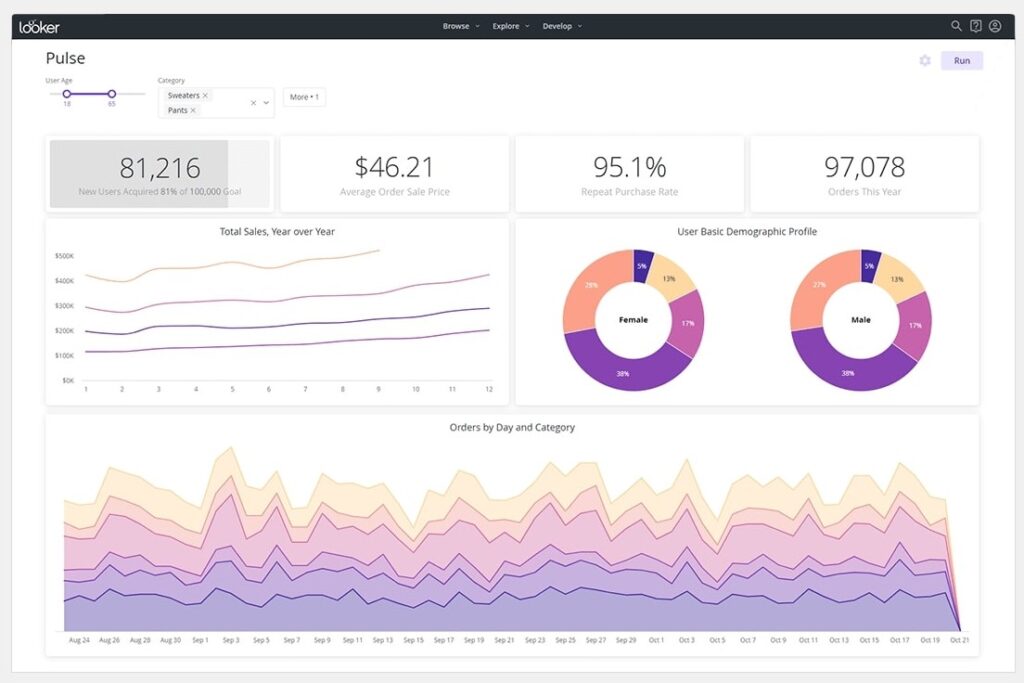Open the Browse menu
This screenshot has width=1024, height=683.
pos(460,26)
